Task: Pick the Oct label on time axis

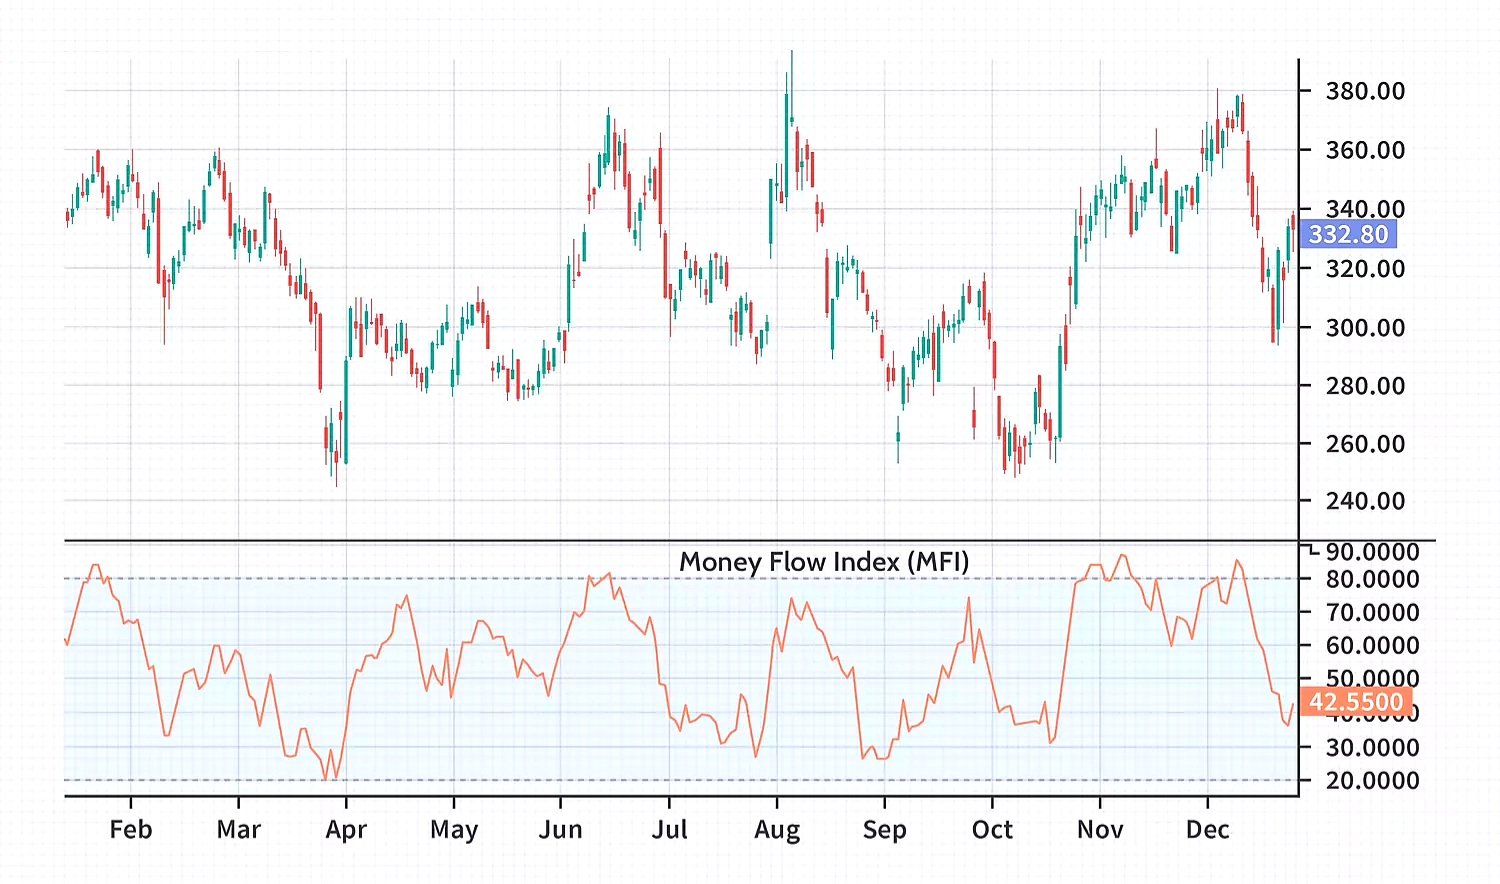Action: 992,830
